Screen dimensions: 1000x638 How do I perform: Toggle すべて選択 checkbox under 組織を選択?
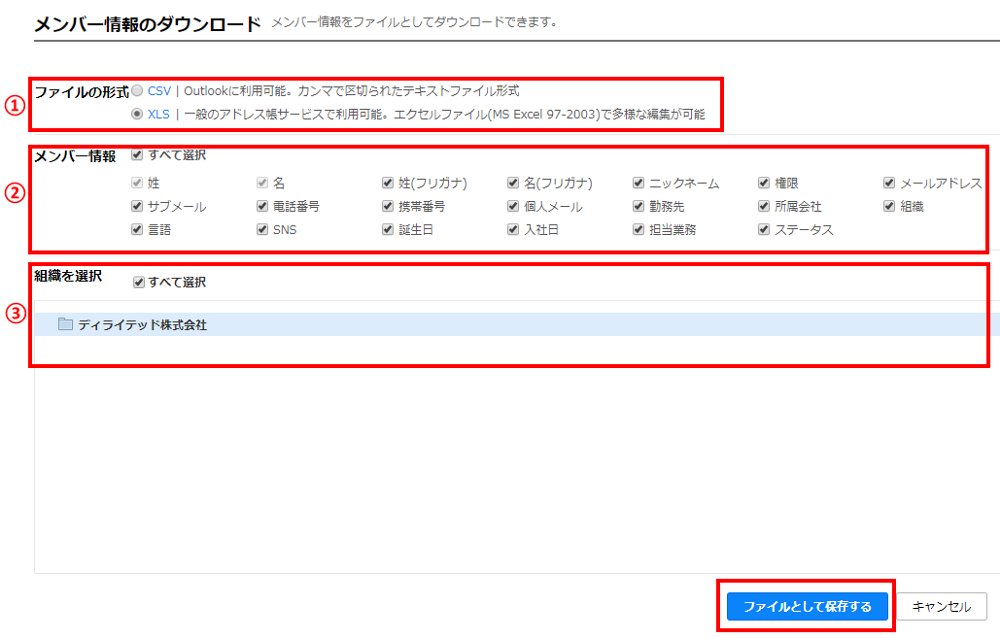pos(137,283)
